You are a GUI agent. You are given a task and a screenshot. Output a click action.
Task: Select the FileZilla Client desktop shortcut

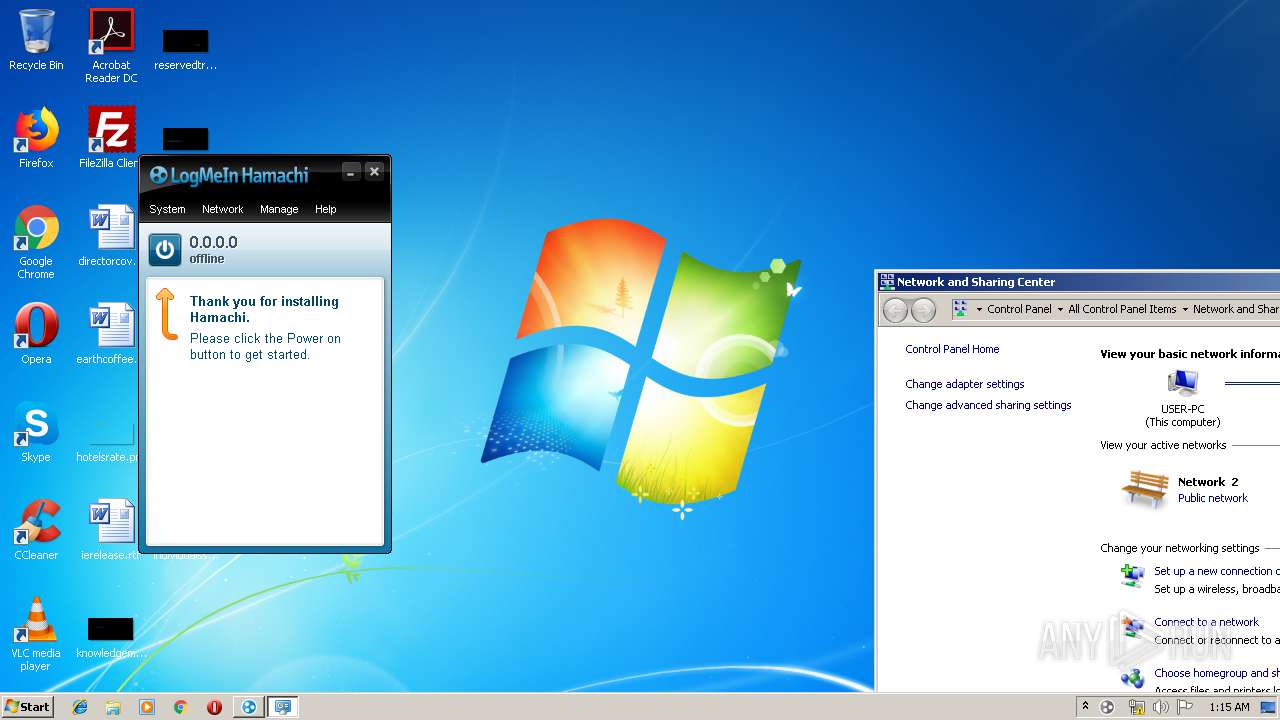click(111, 138)
